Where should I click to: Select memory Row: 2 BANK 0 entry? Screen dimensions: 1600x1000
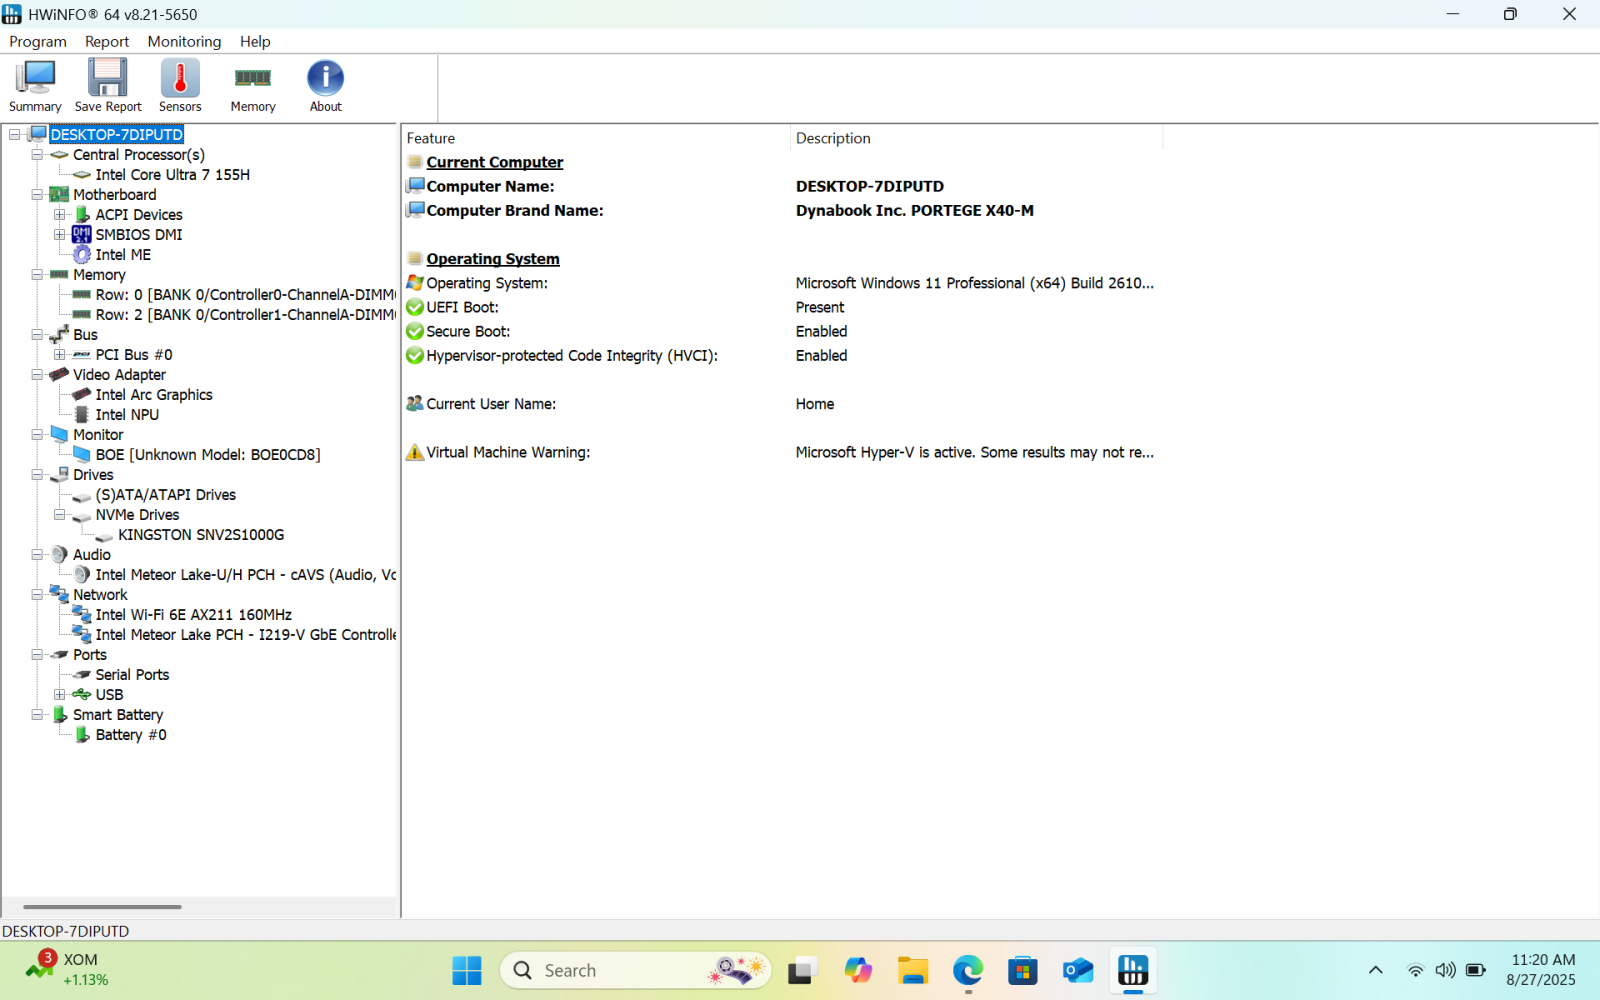click(245, 314)
